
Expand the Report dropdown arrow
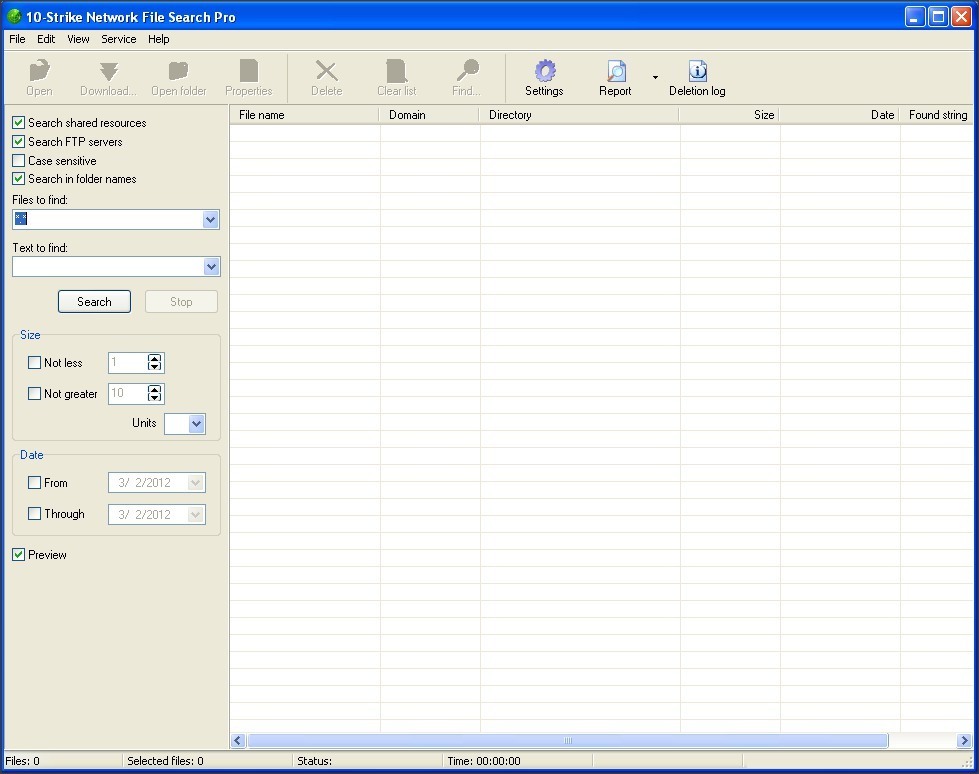(x=655, y=77)
